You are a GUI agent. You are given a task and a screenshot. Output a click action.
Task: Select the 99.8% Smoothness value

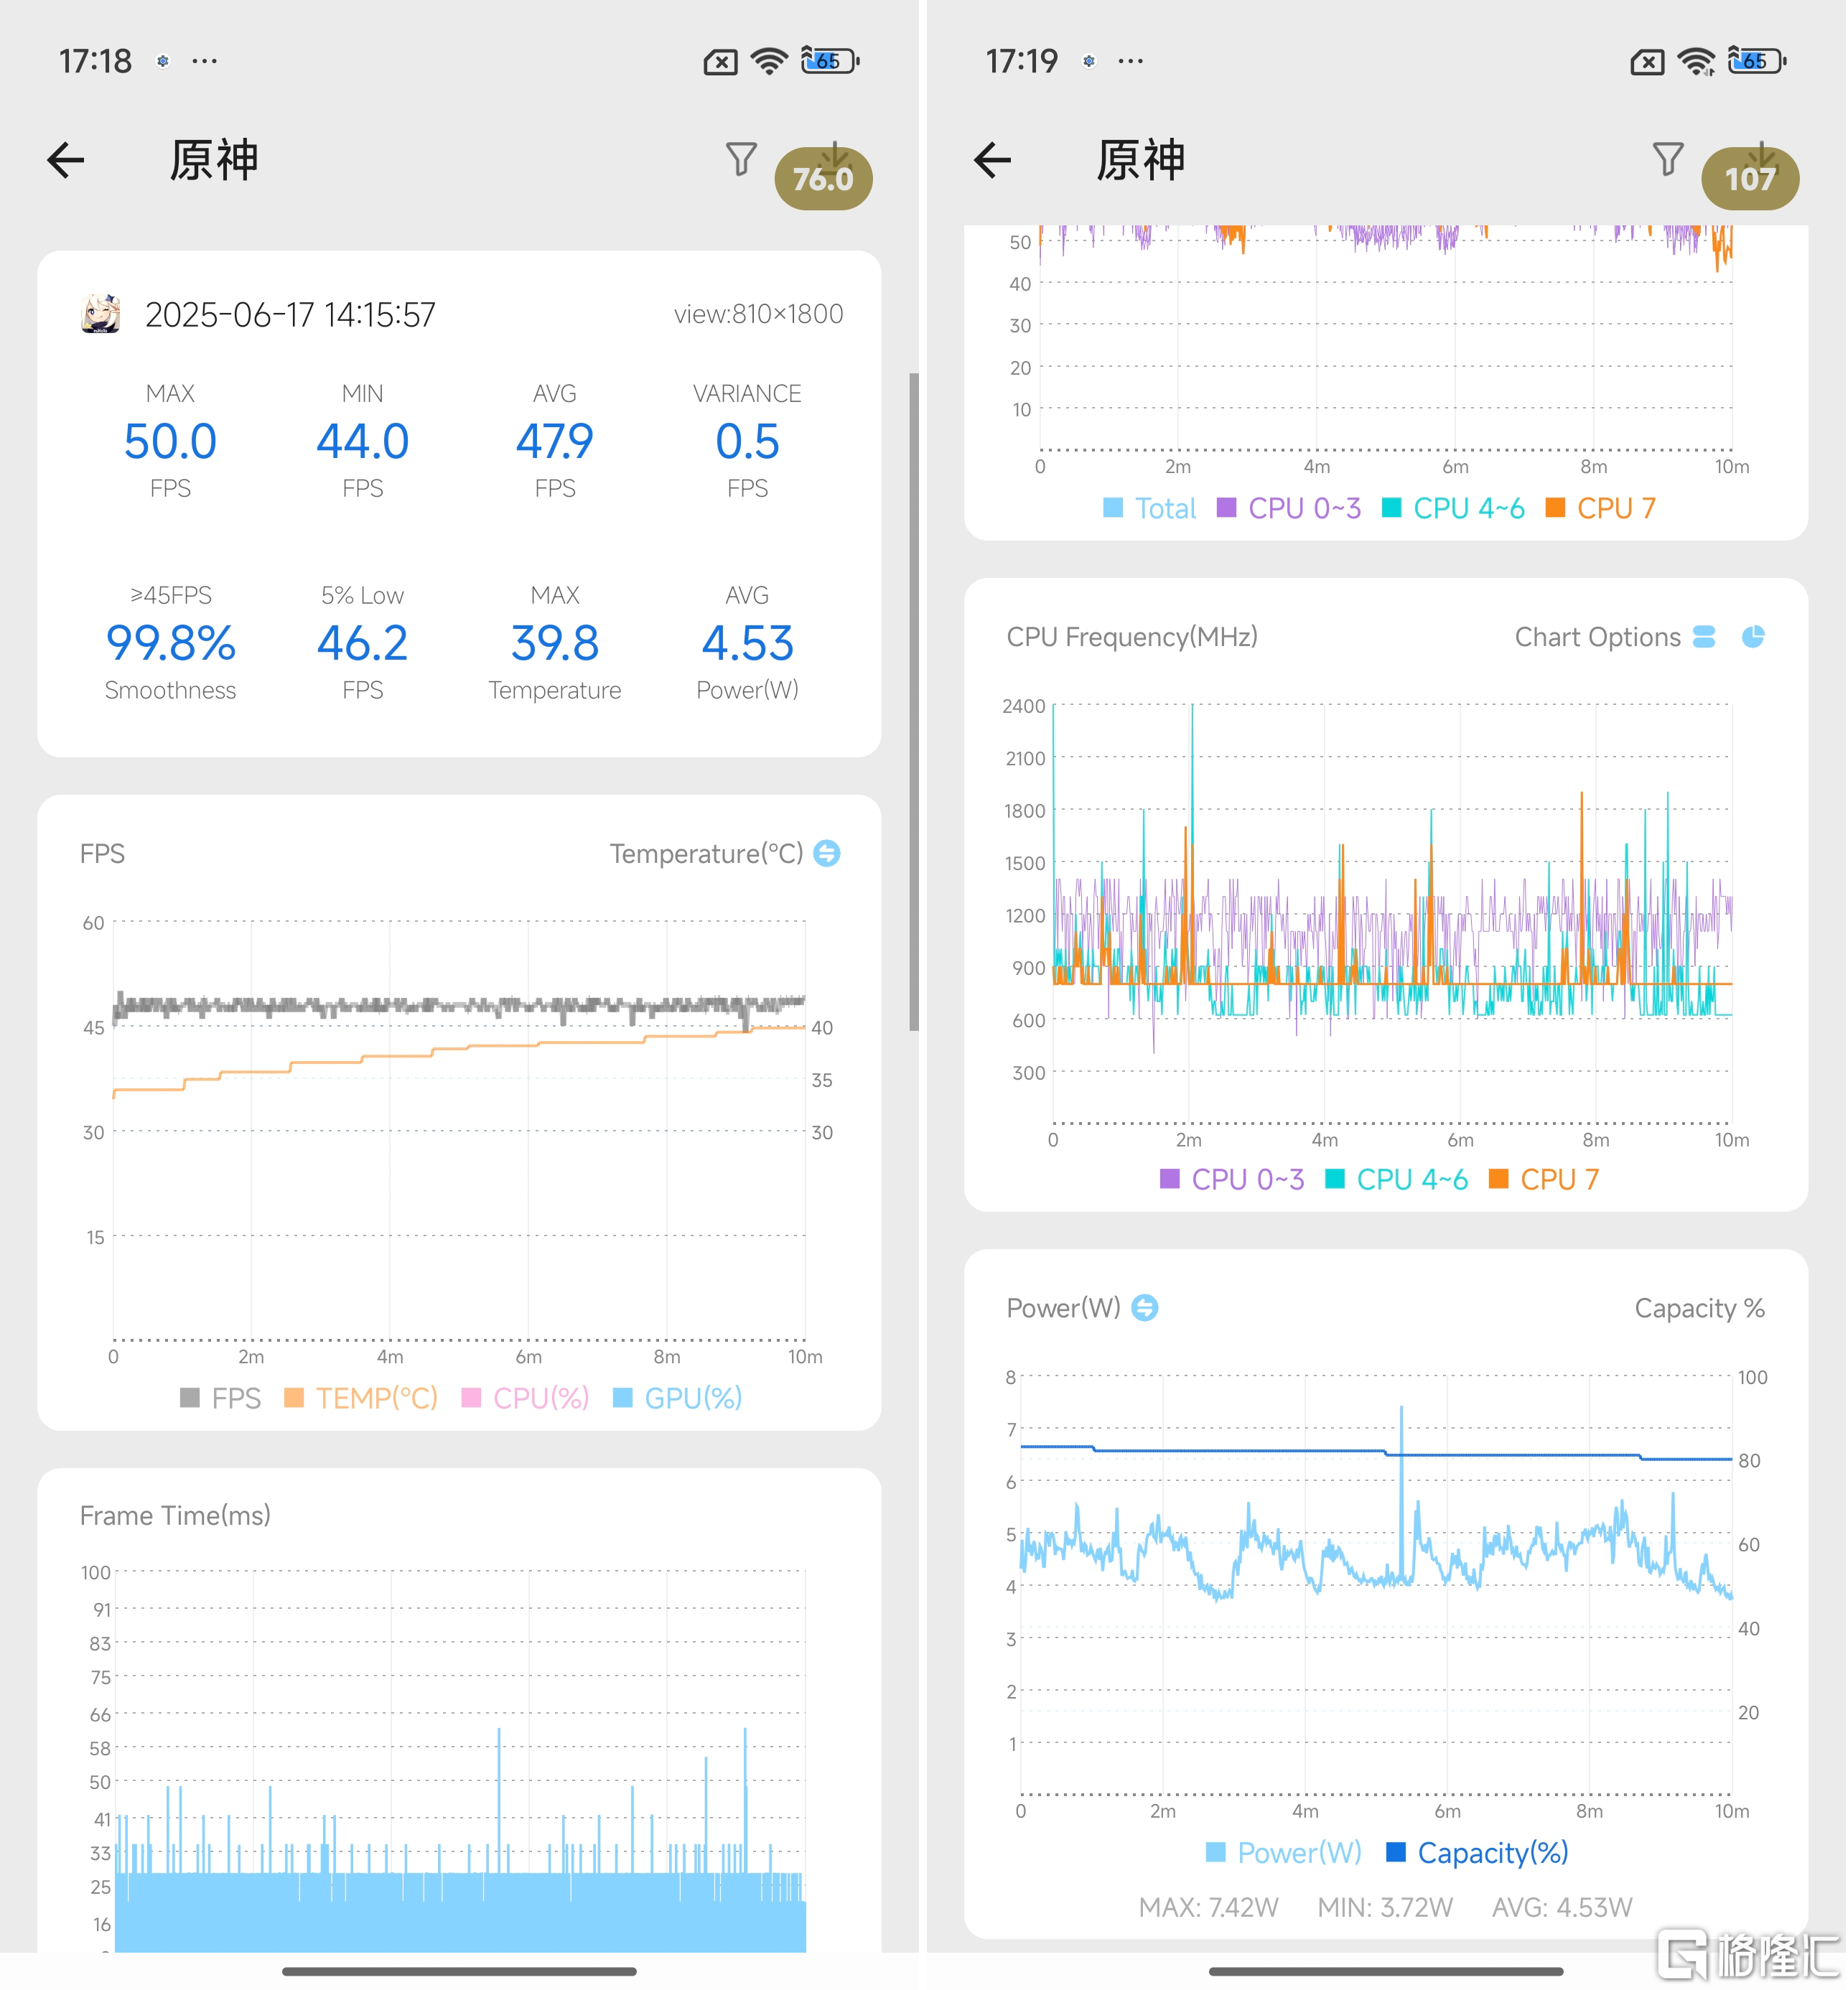[170, 643]
